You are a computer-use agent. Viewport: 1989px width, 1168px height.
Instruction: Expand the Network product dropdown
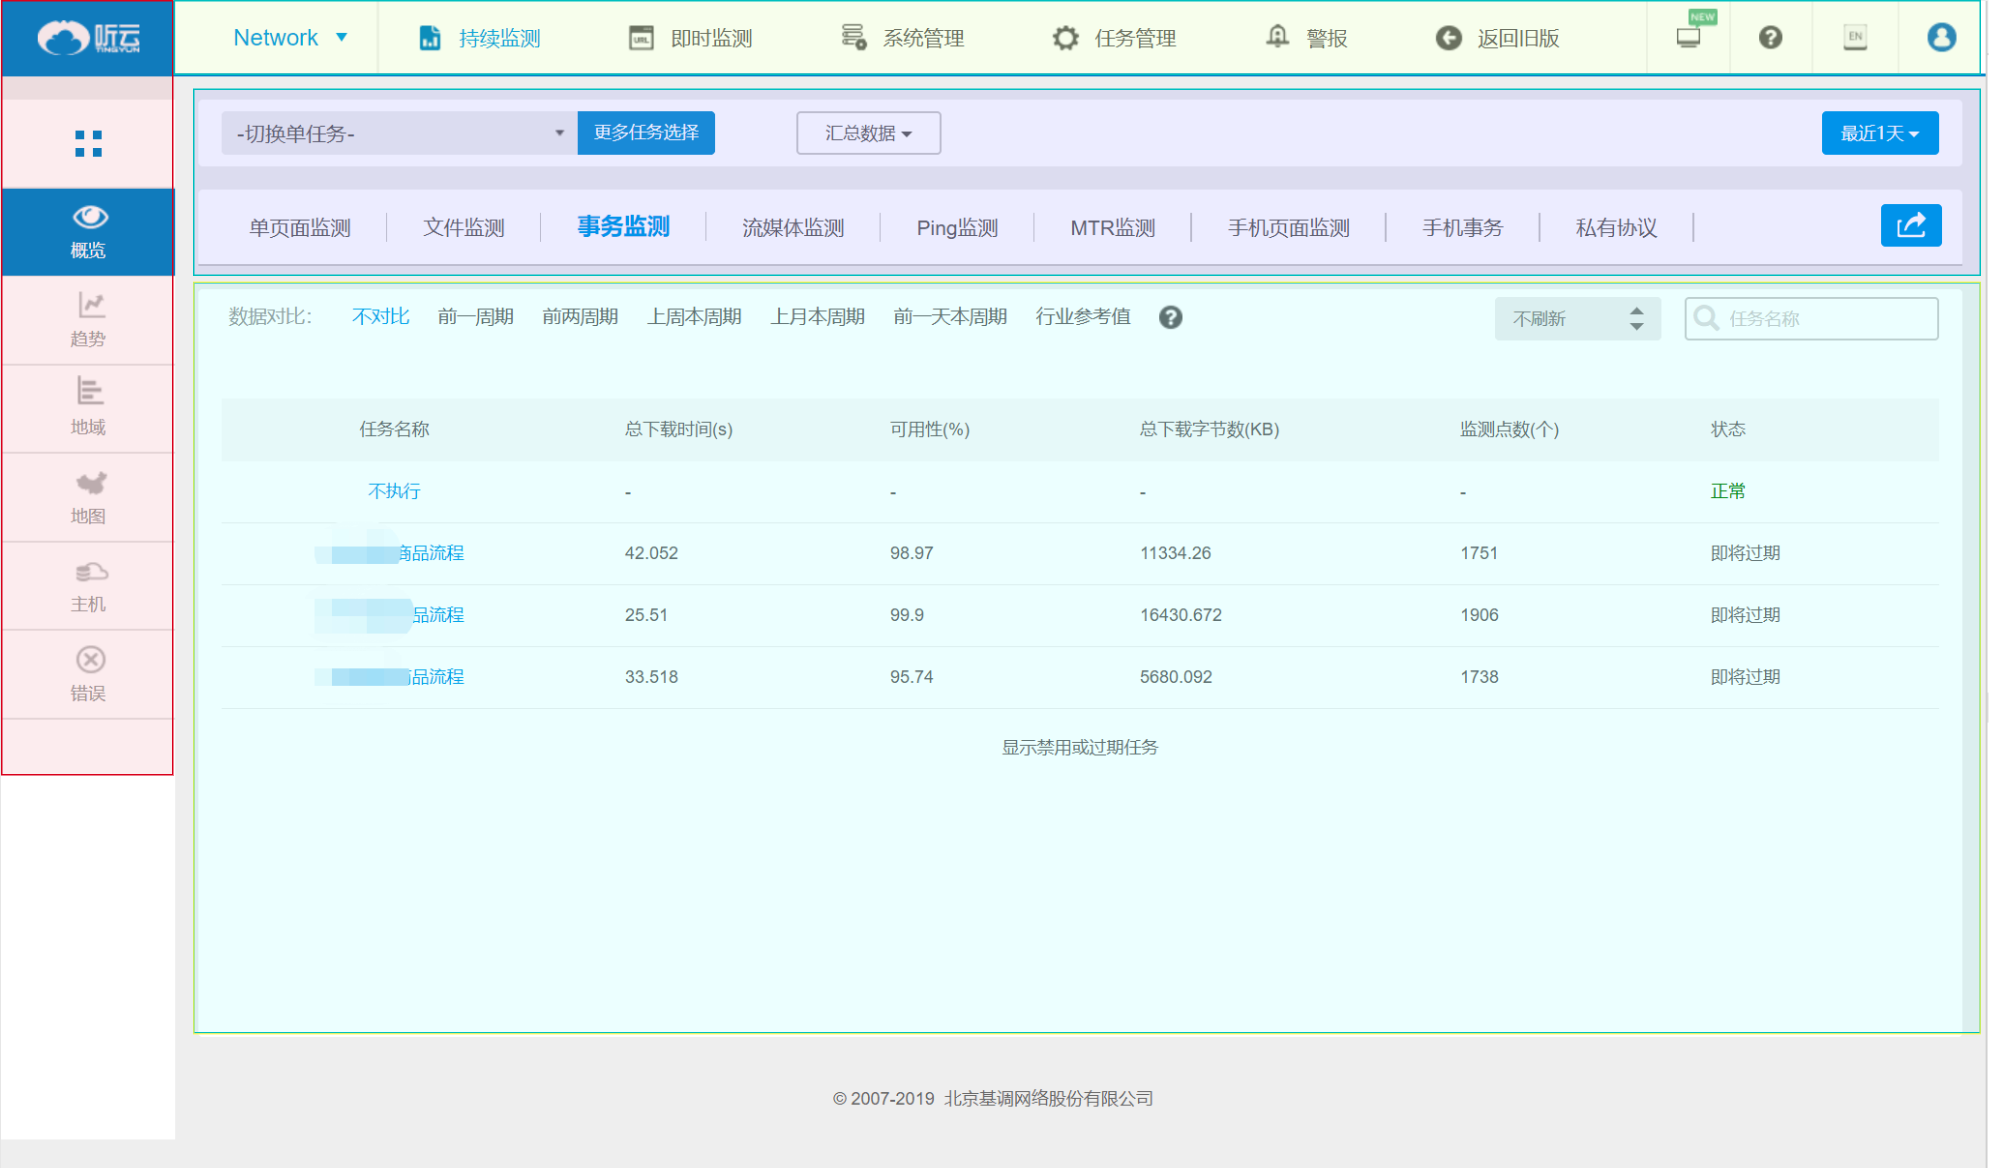click(290, 38)
